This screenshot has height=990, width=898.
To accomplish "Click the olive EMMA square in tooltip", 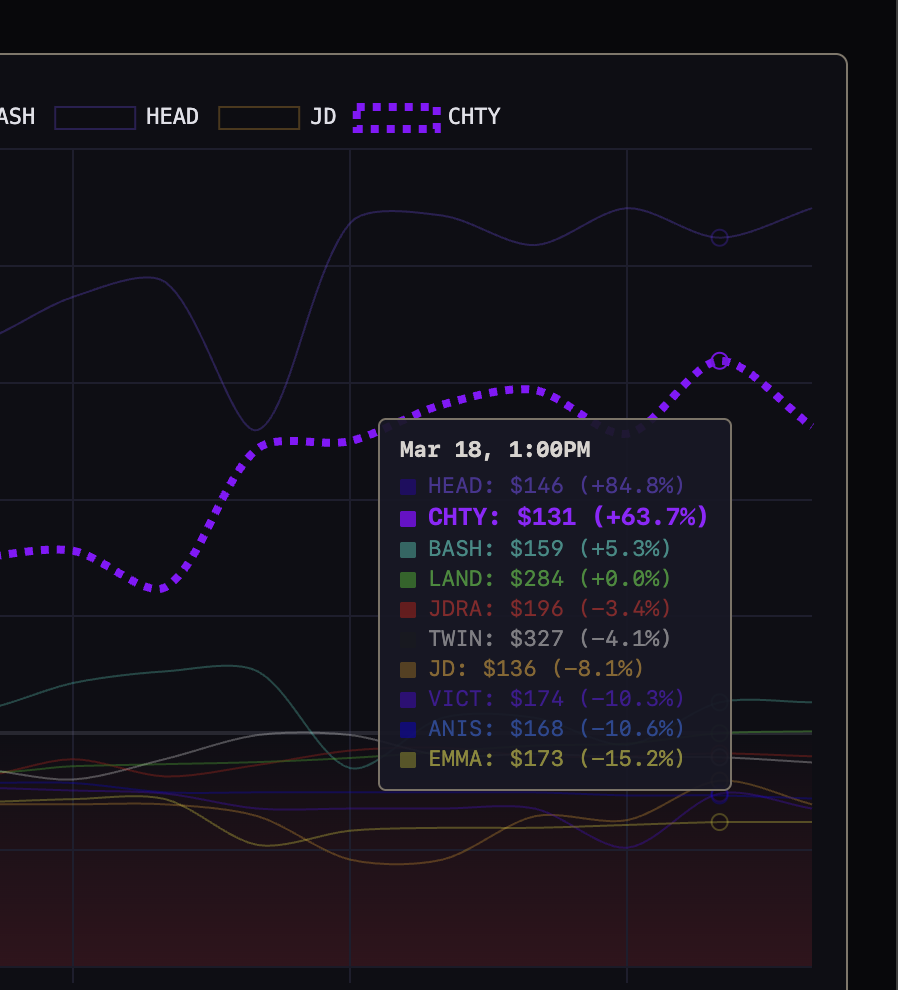I will pyautogui.click(x=408, y=760).
